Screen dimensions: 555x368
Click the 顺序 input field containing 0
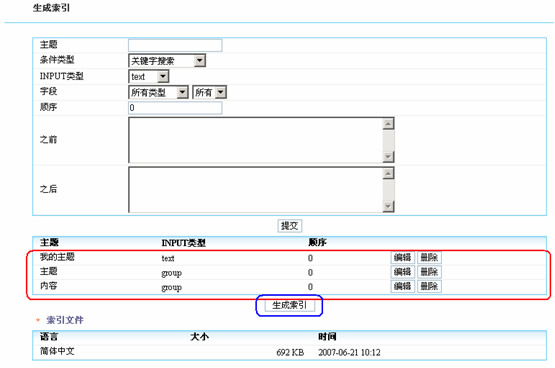[x=175, y=108]
